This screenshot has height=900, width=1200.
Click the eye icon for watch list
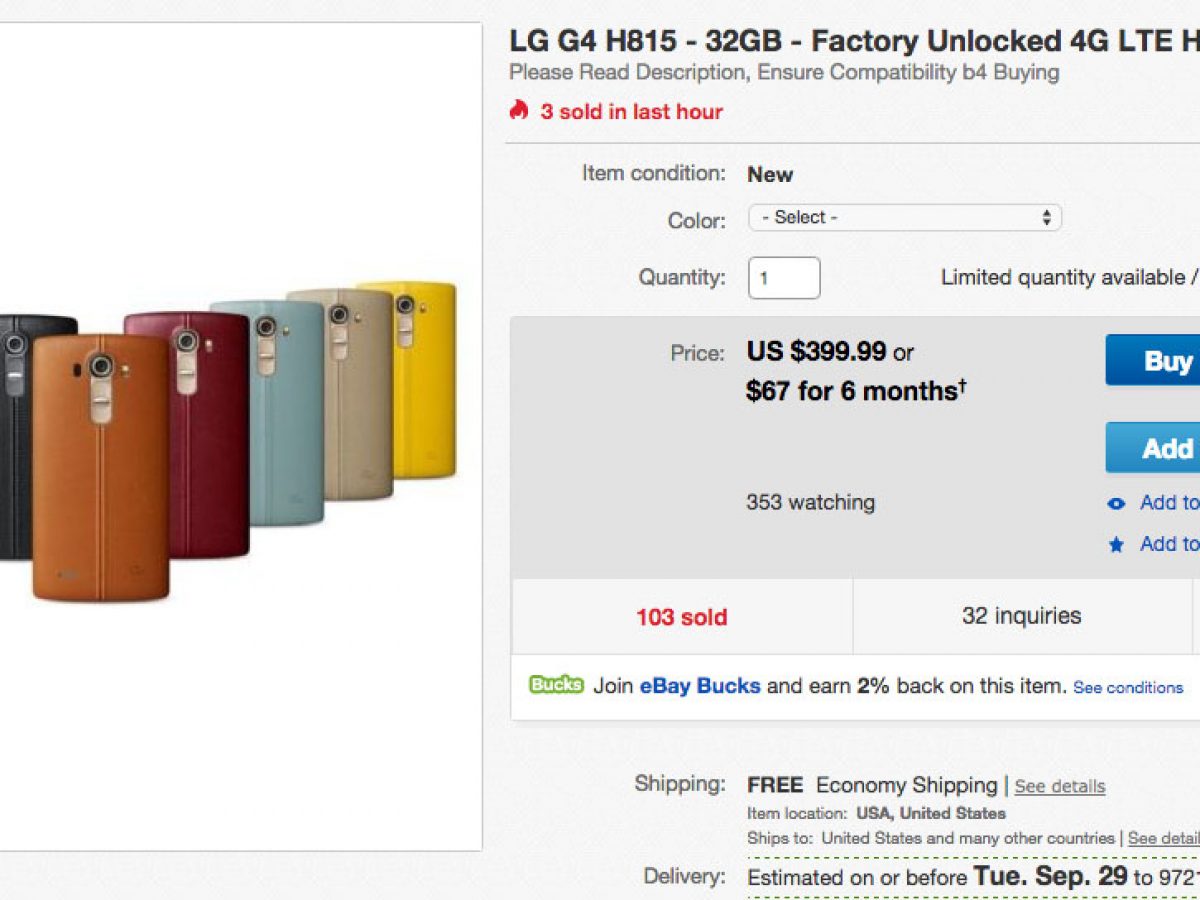point(1117,503)
